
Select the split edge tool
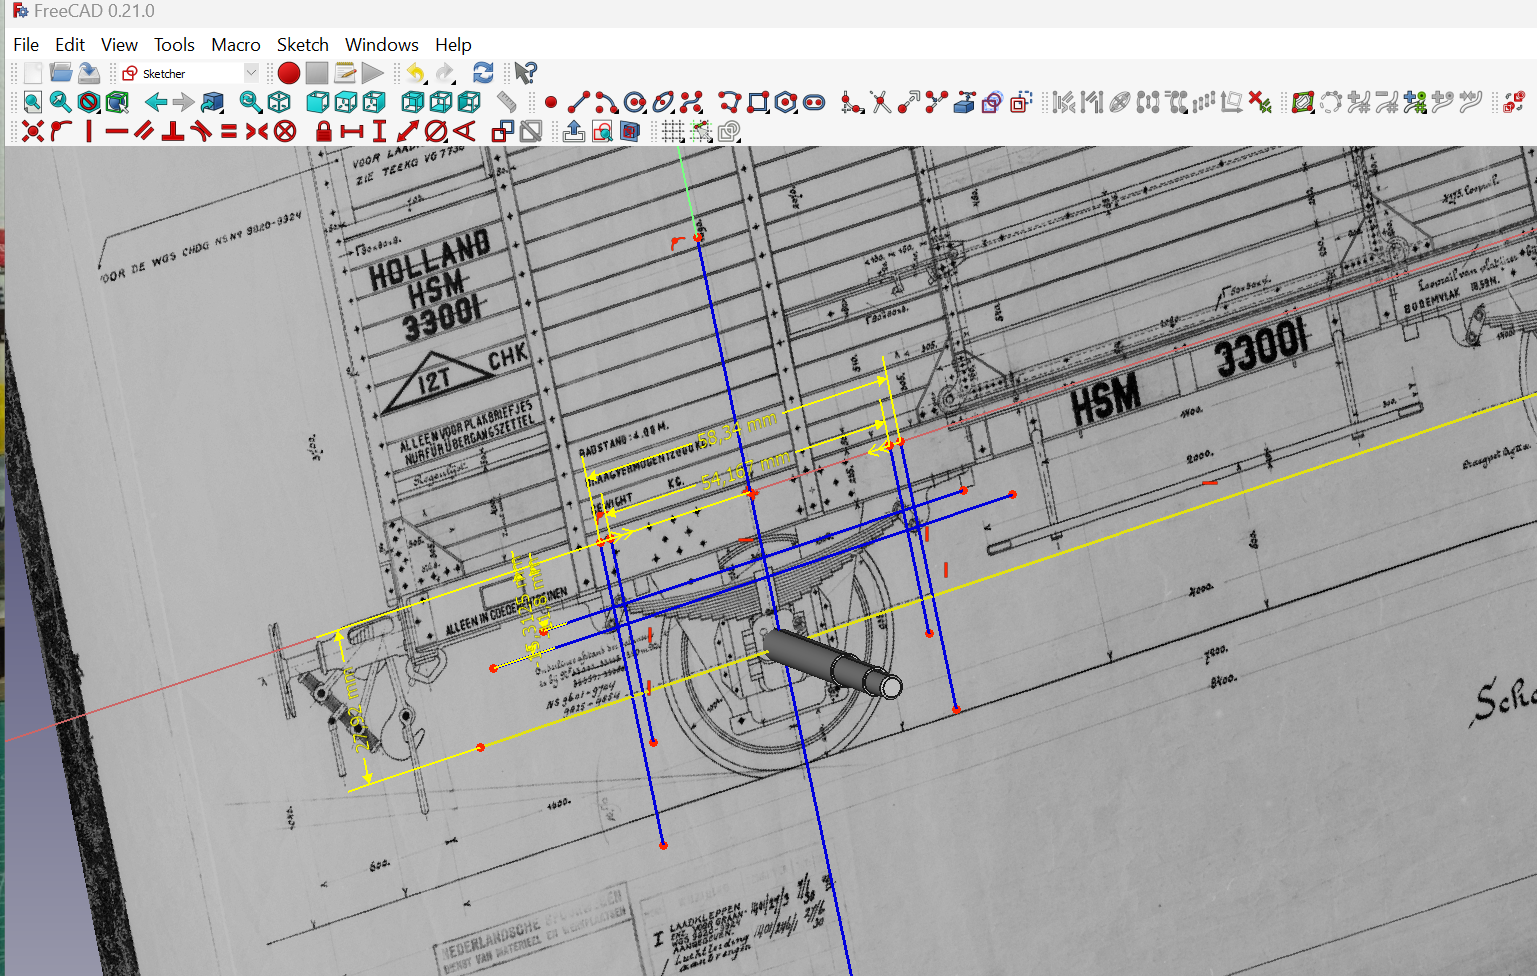pyautogui.click(x=936, y=102)
